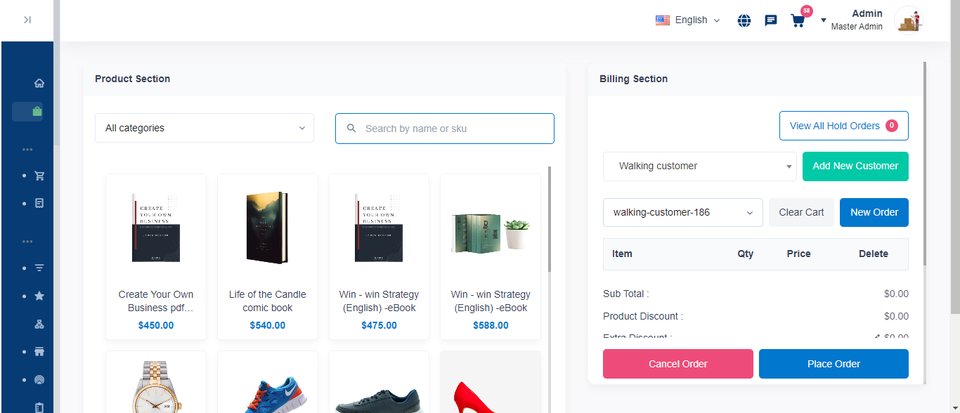Expand the English language selector
Image resolution: width=960 pixels, height=413 pixels.
(x=688, y=20)
